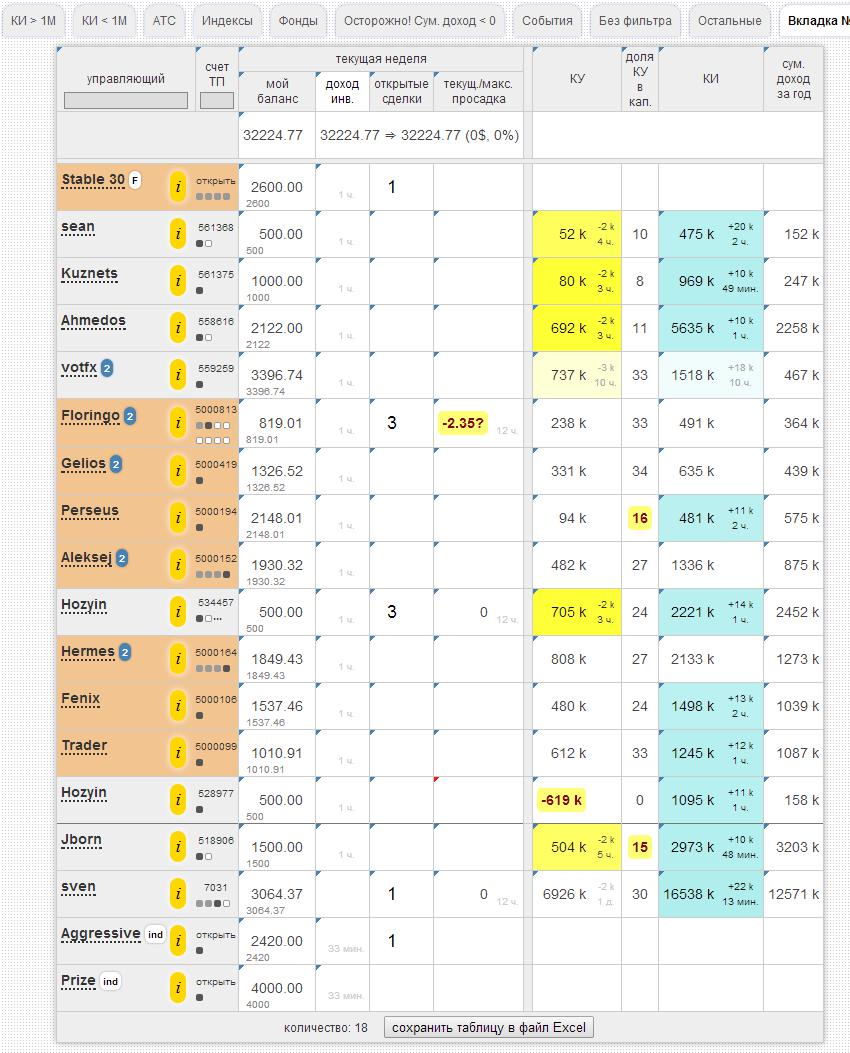850x1053 pixels.
Task: Click открыть link for Prize
Action: coord(216,982)
